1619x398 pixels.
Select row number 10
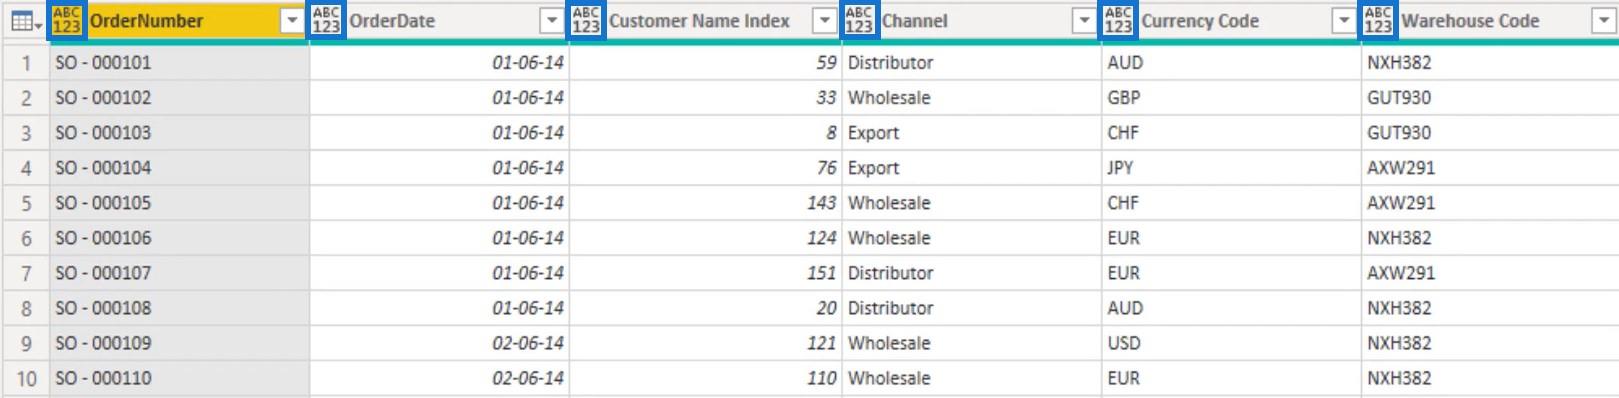coord(26,378)
